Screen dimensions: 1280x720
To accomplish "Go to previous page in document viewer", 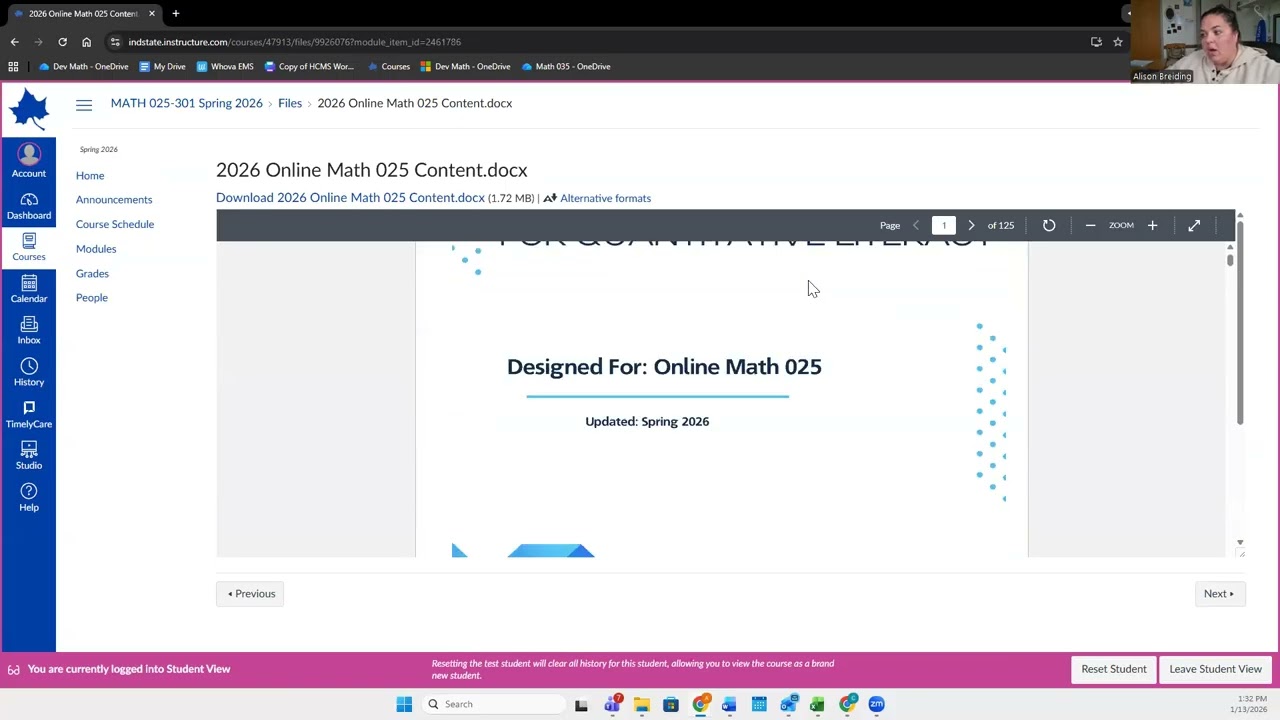I will (916, 226).
